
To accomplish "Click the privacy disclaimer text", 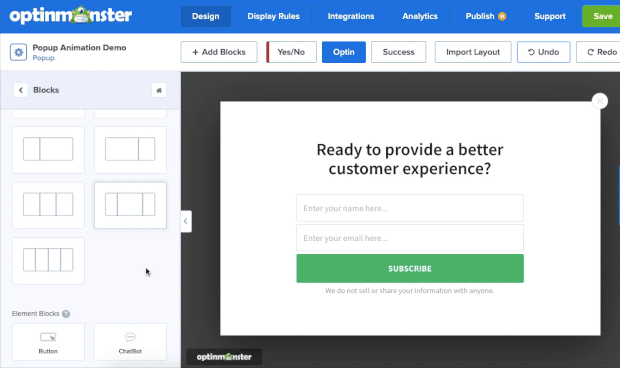I will click(x=410, y=291).
